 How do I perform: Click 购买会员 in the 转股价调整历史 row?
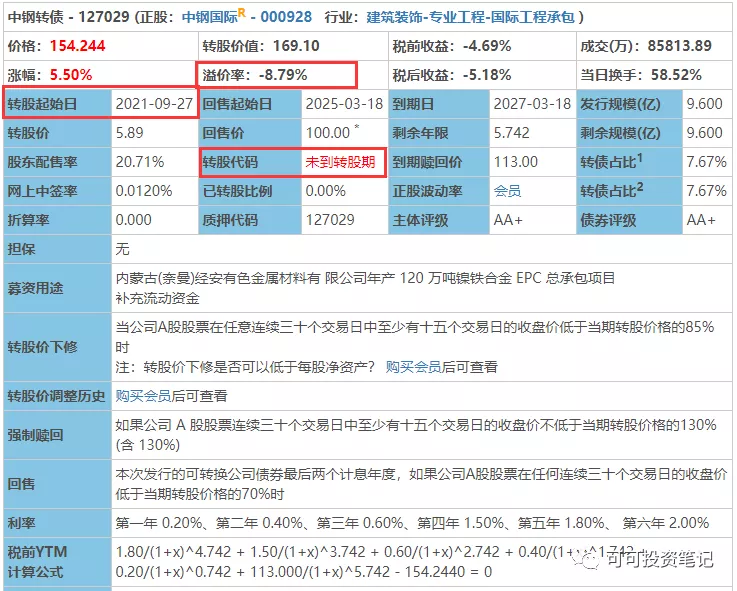tap(143, 396)
